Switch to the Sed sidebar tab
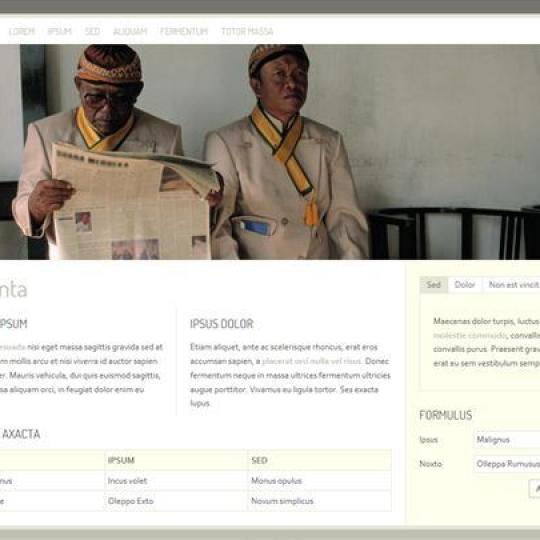Viewport: 540px width, 540px height. point(434,284)
